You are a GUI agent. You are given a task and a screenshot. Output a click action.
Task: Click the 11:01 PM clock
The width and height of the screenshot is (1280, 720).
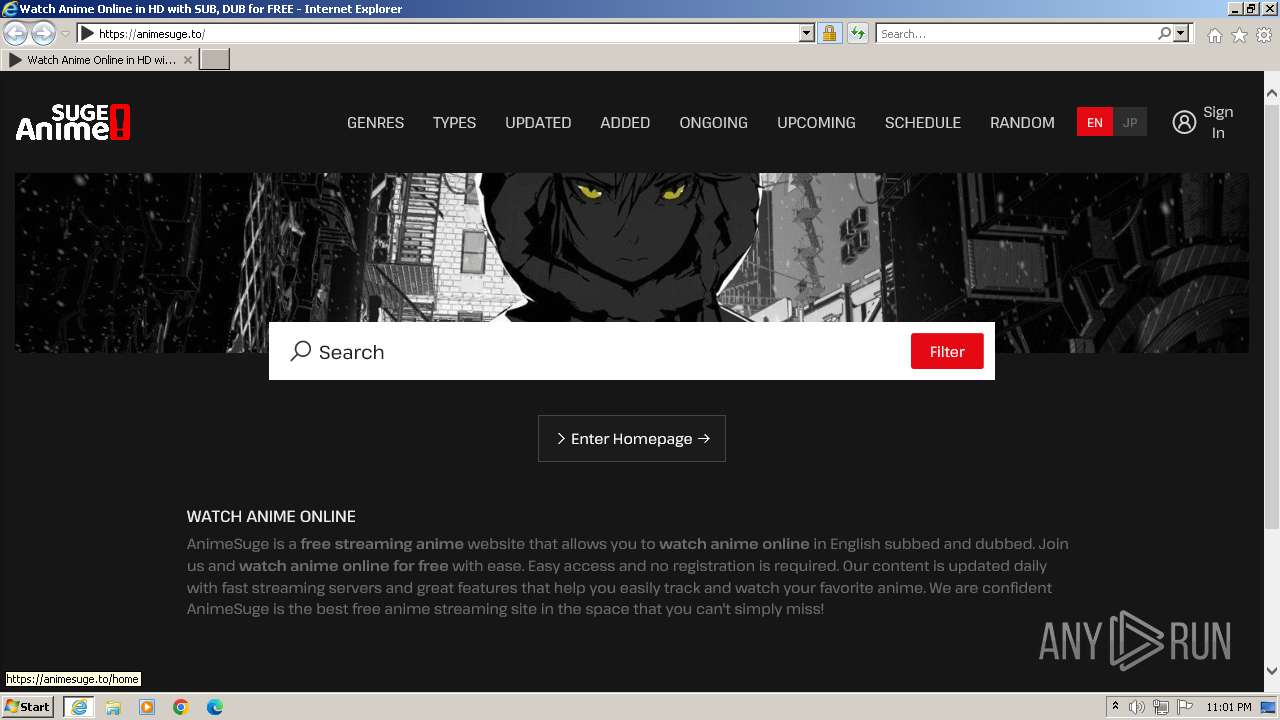pyautogui.click(x=1229, y=707)
